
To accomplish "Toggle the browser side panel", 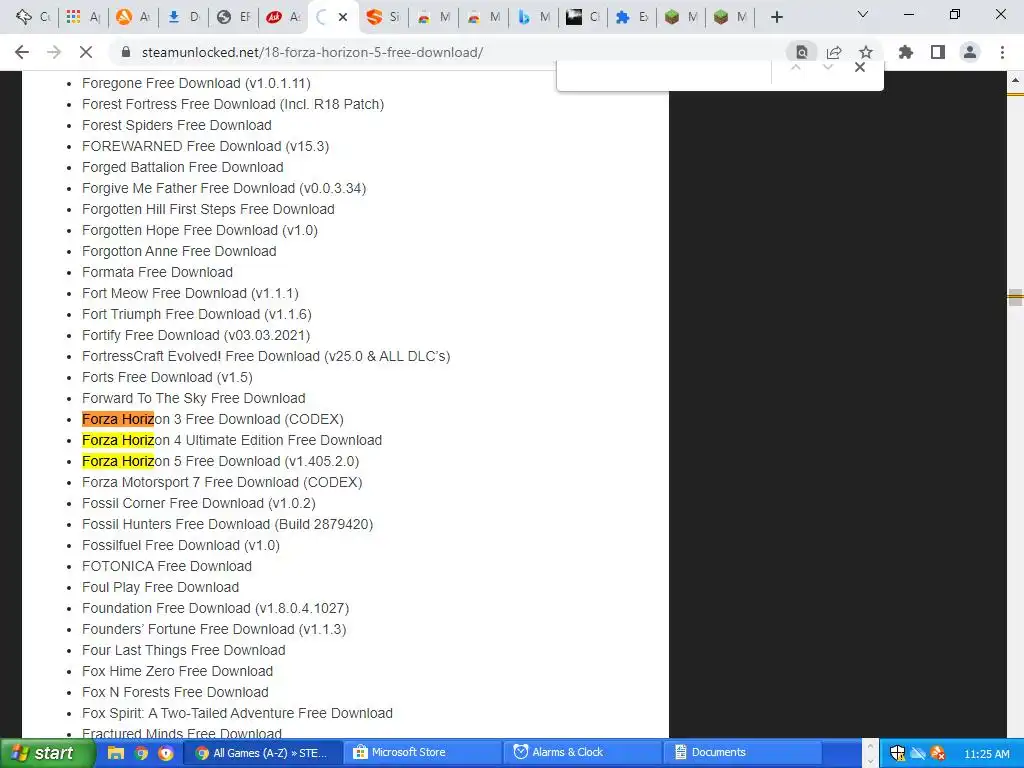I will pos(938,52).
